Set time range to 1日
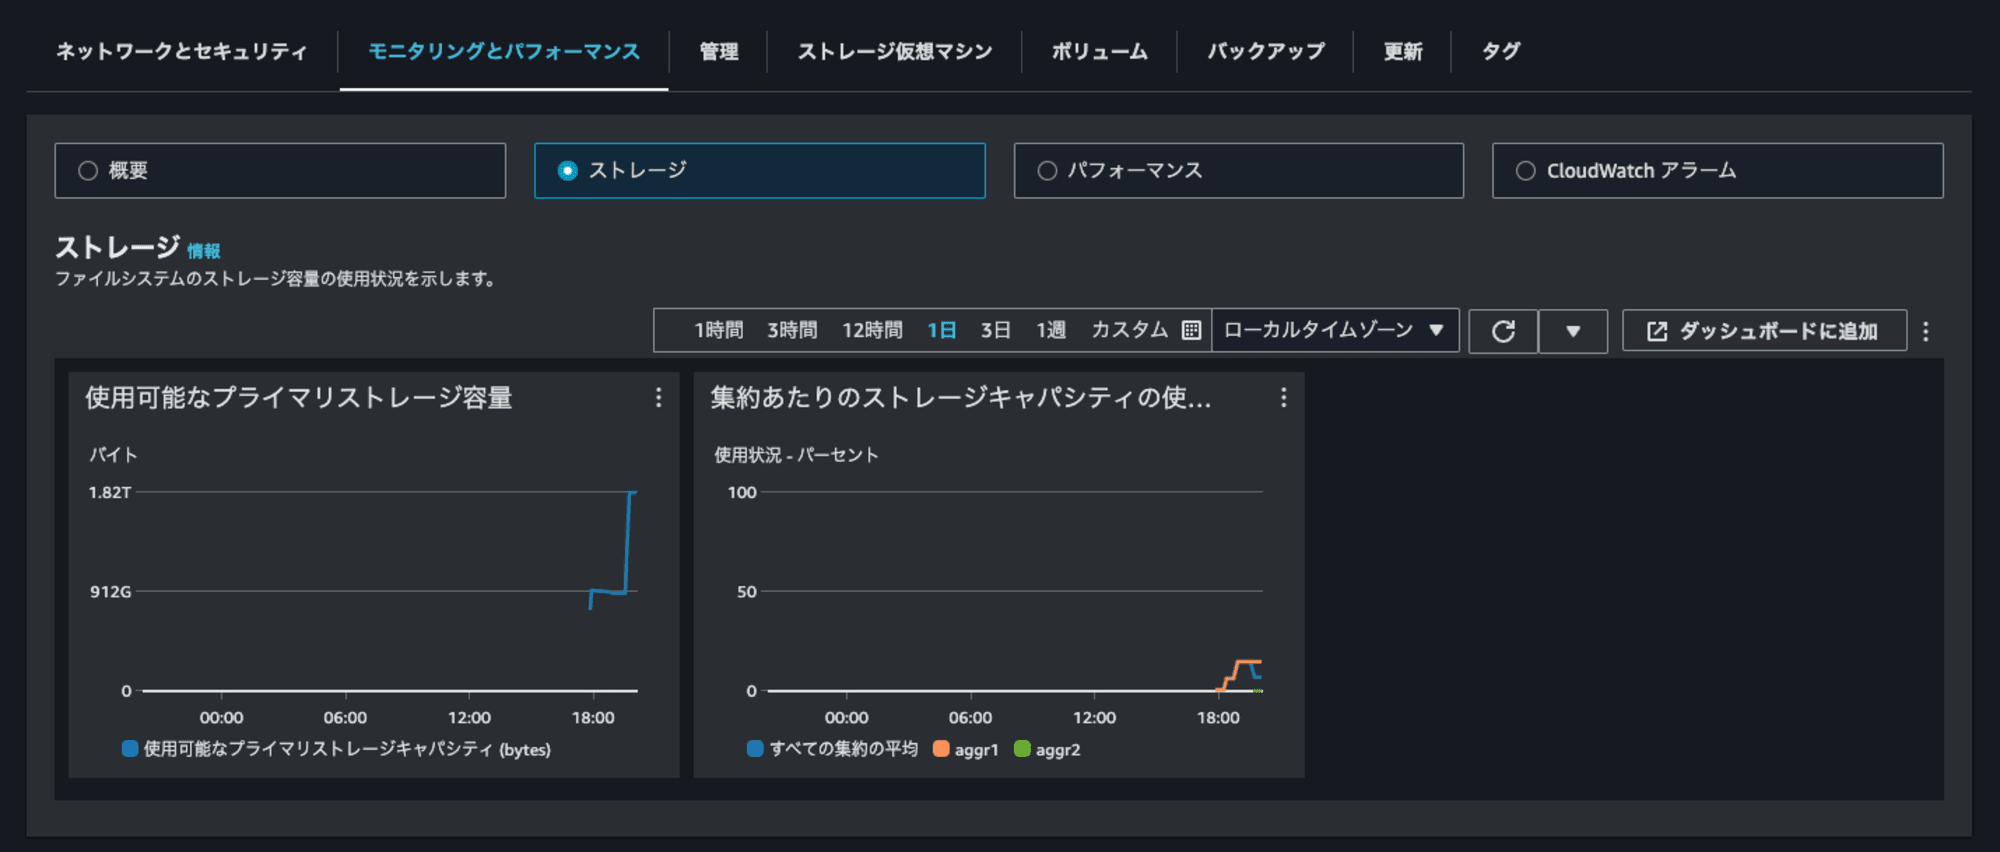The image size is (2000, 852). pos(942,330)
